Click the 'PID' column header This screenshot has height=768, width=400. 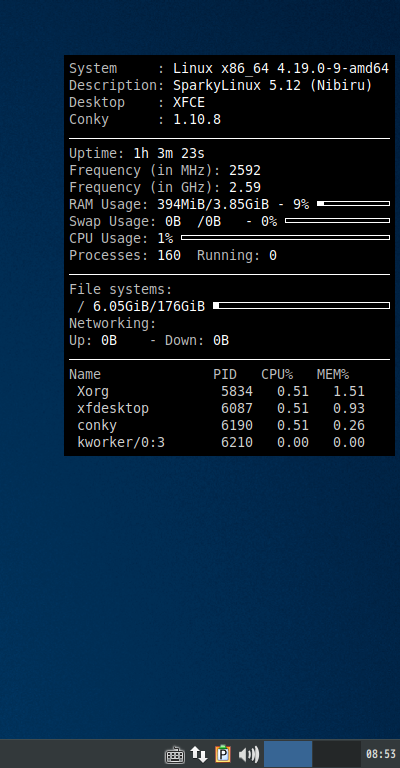point(225,375)
